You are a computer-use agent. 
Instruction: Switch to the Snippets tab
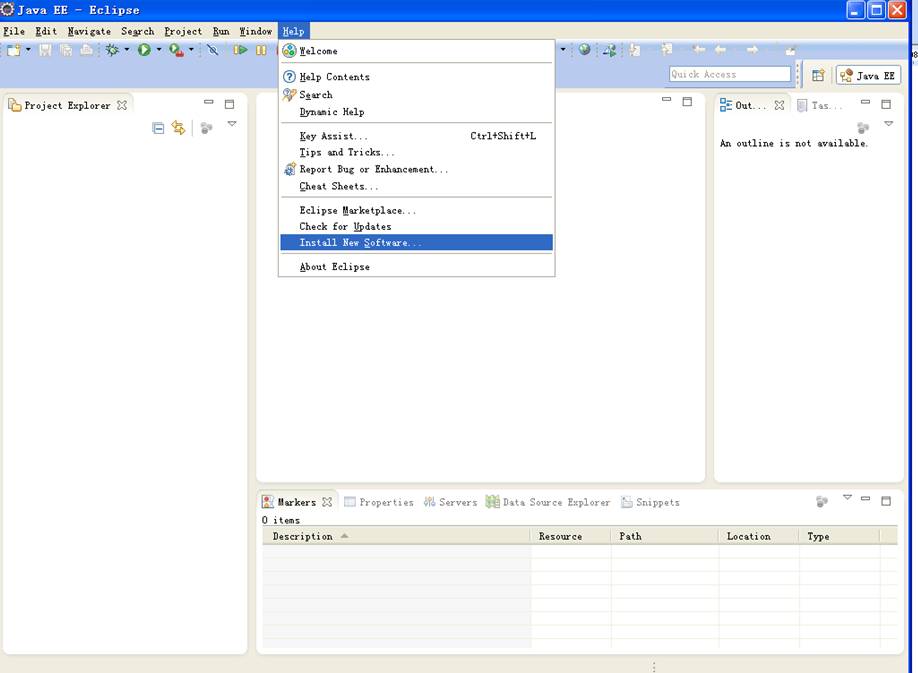pos(650,502)
